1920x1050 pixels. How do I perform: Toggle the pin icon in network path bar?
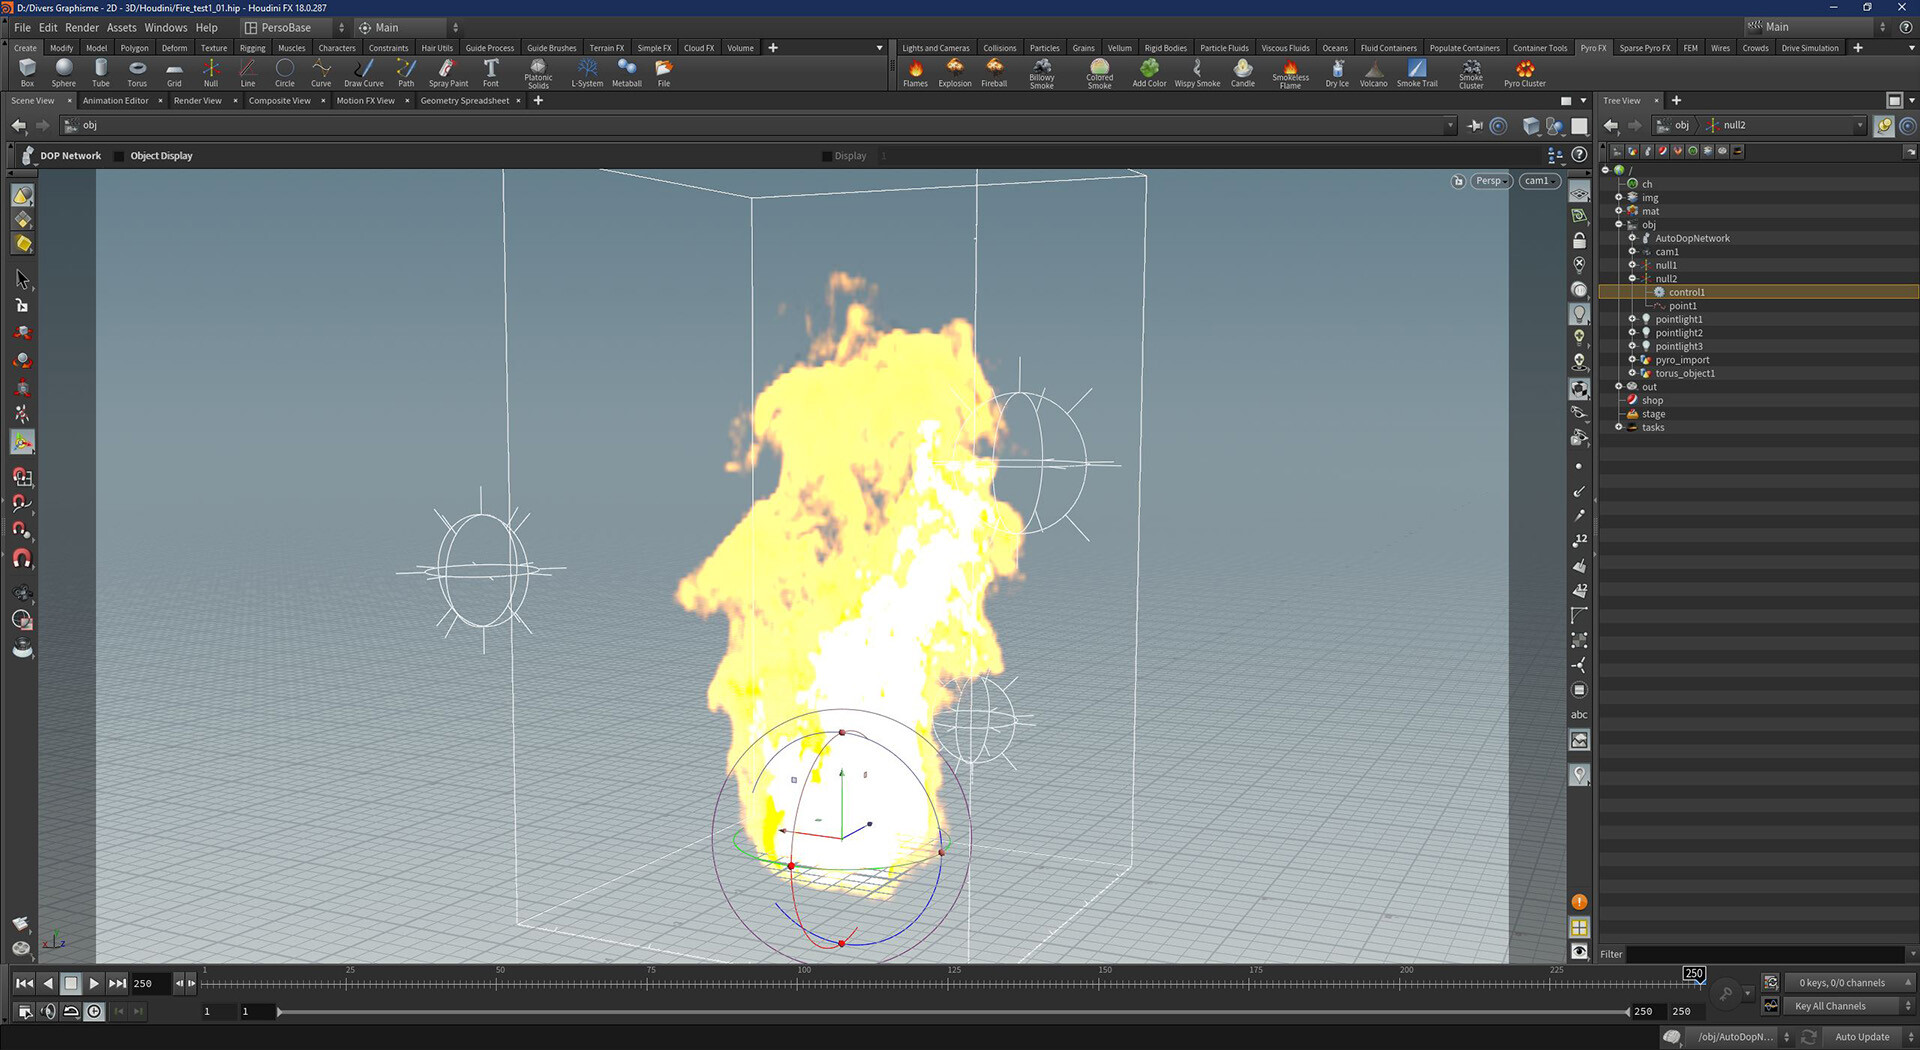point(1475,125)
